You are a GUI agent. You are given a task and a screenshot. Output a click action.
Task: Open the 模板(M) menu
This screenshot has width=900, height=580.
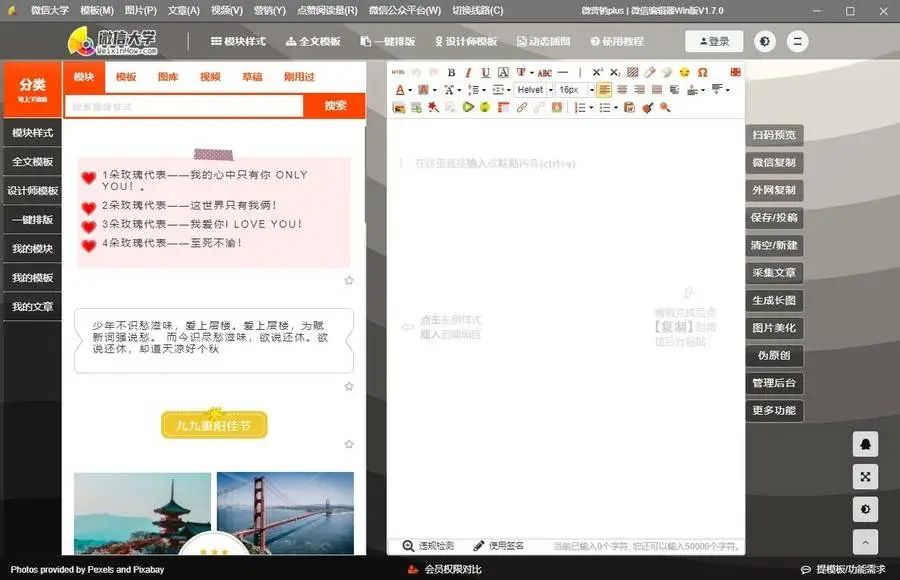point(96,10)
